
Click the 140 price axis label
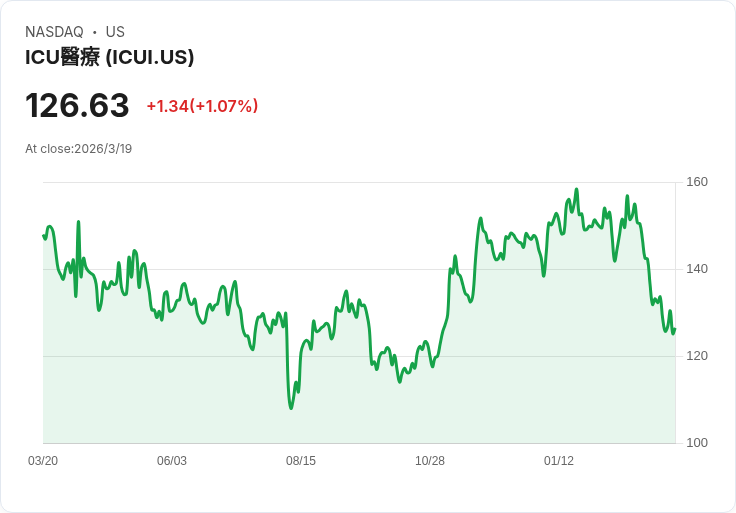pos(697,269)
